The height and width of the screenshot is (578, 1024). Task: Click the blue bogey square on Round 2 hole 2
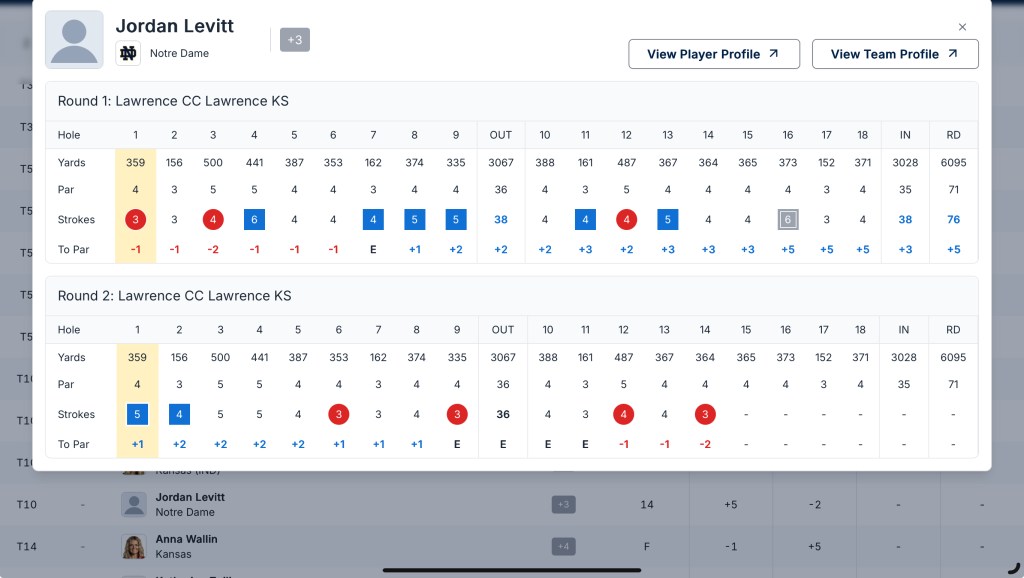point(179,414)
